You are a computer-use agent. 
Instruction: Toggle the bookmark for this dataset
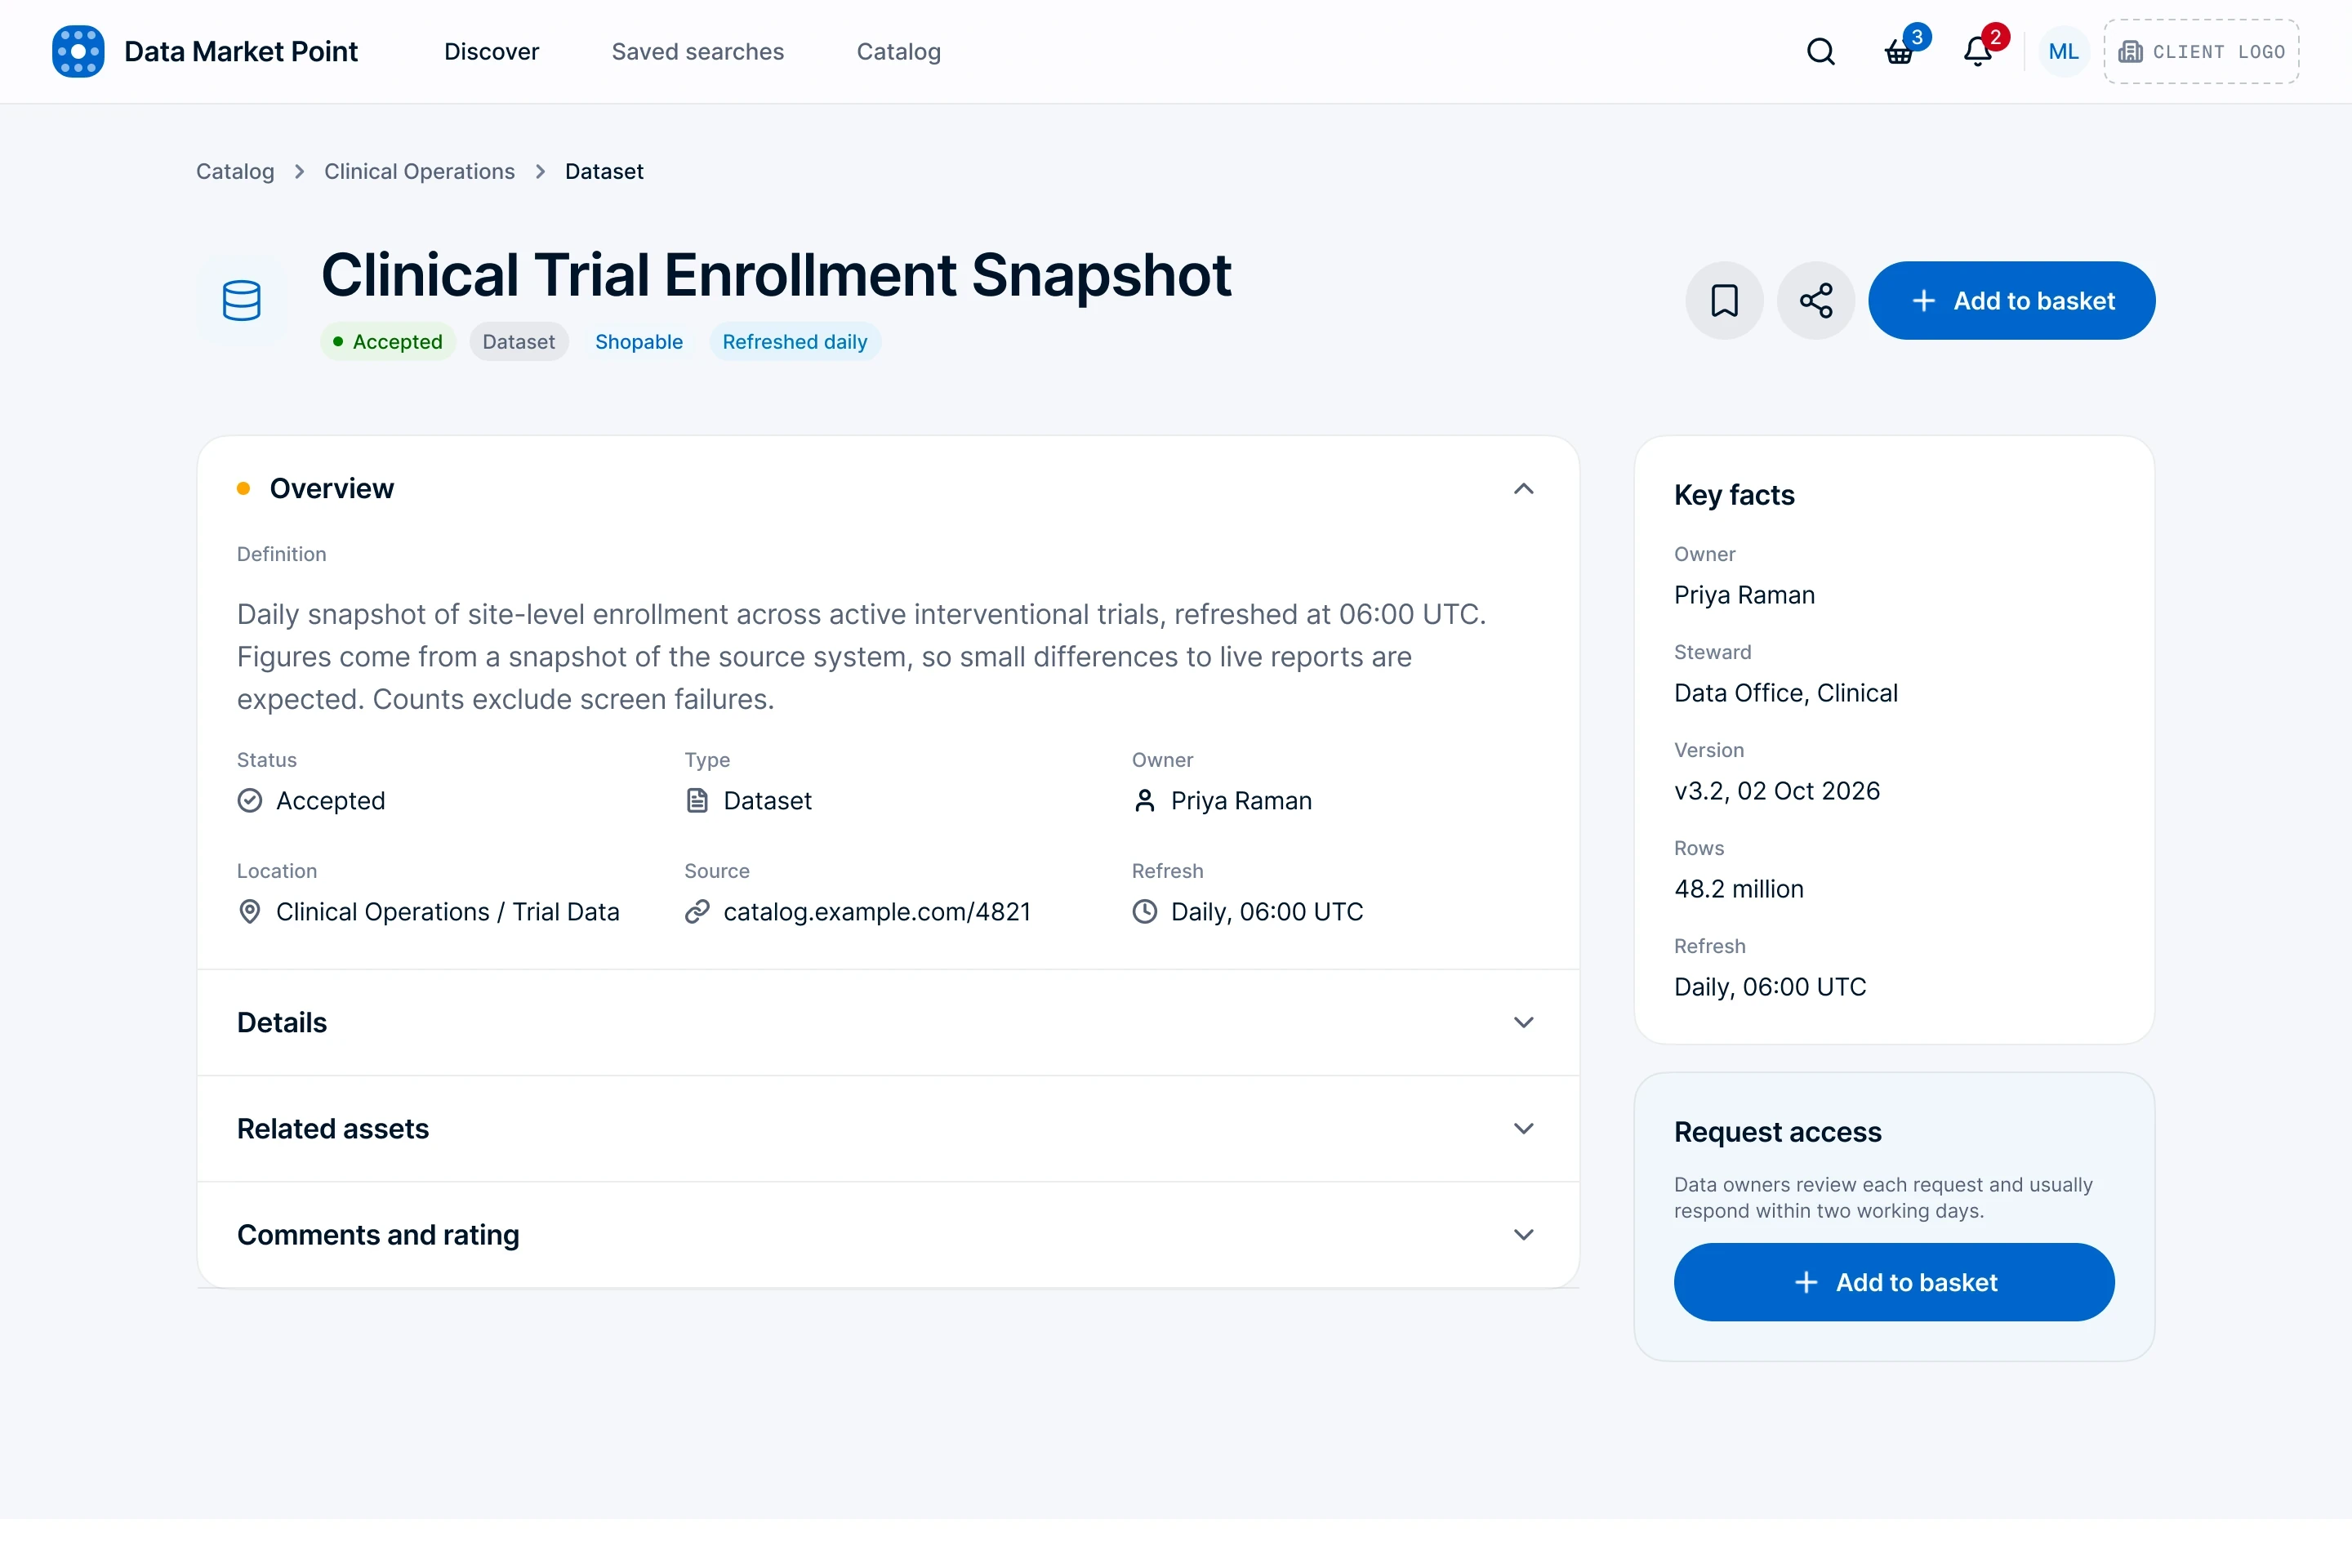(x=1724, y=300)
